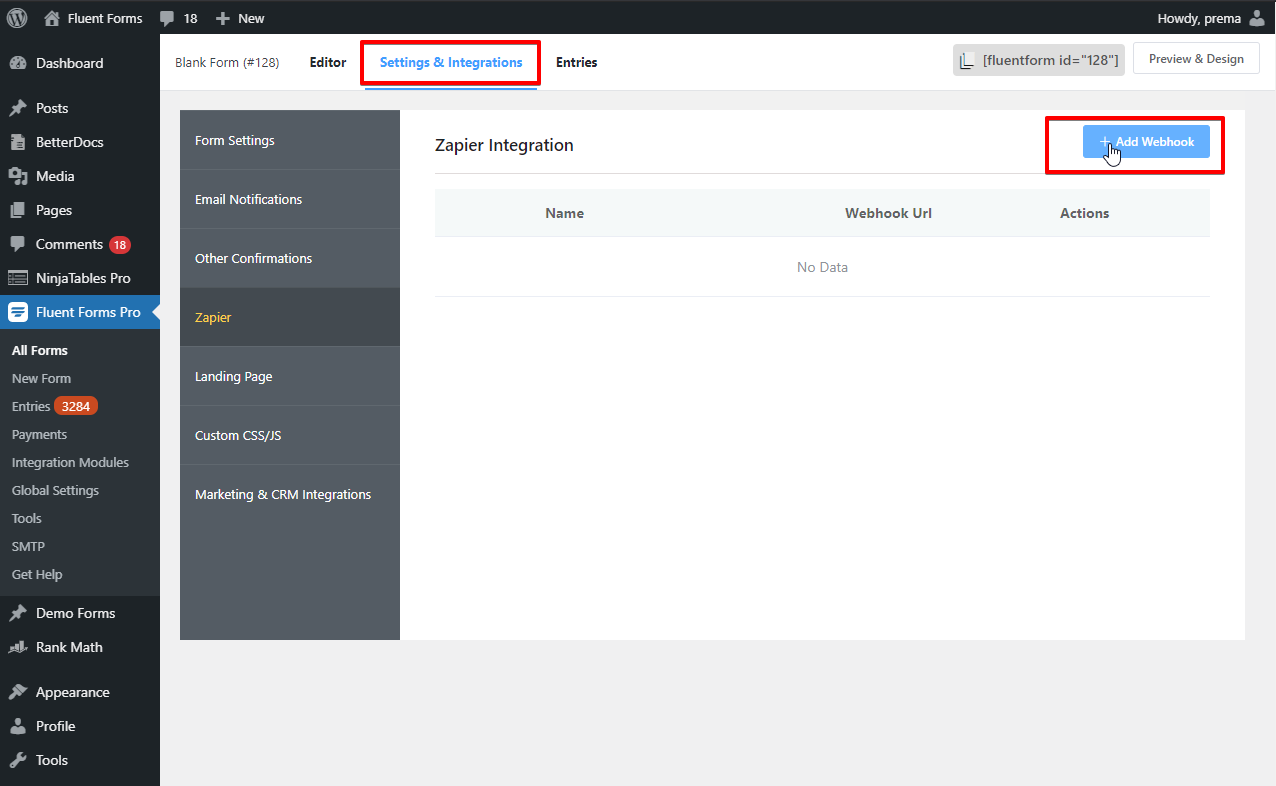Click the Add Webhook button
Viewport: 1276px width, 786px height.
(1146, 142)
